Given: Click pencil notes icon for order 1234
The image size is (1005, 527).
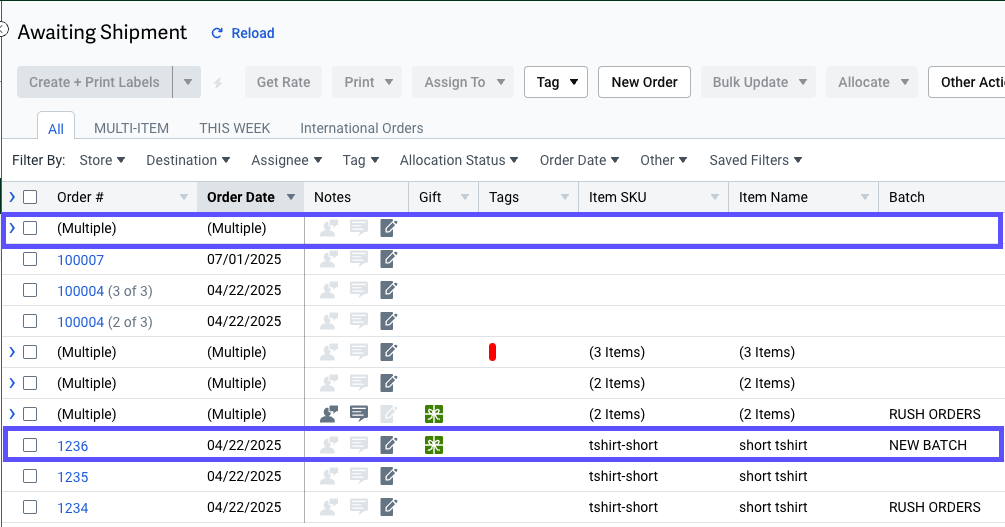Looking at the screenshot, I should [x=388, y=507].
